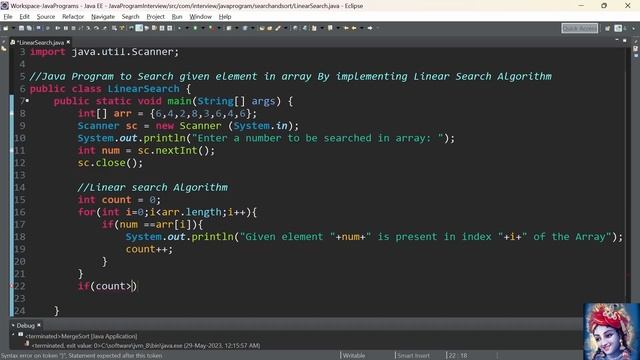Viewport: 640px width, 360px height.
Task: Click the Run launch icon with red mark
Action: pyautogui.click(x=212, y=28)
